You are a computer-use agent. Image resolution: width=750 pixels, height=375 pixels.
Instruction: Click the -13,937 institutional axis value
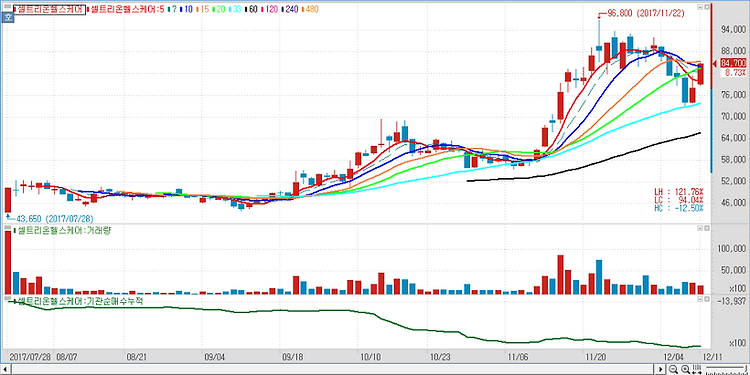click(x=732, y=301)
